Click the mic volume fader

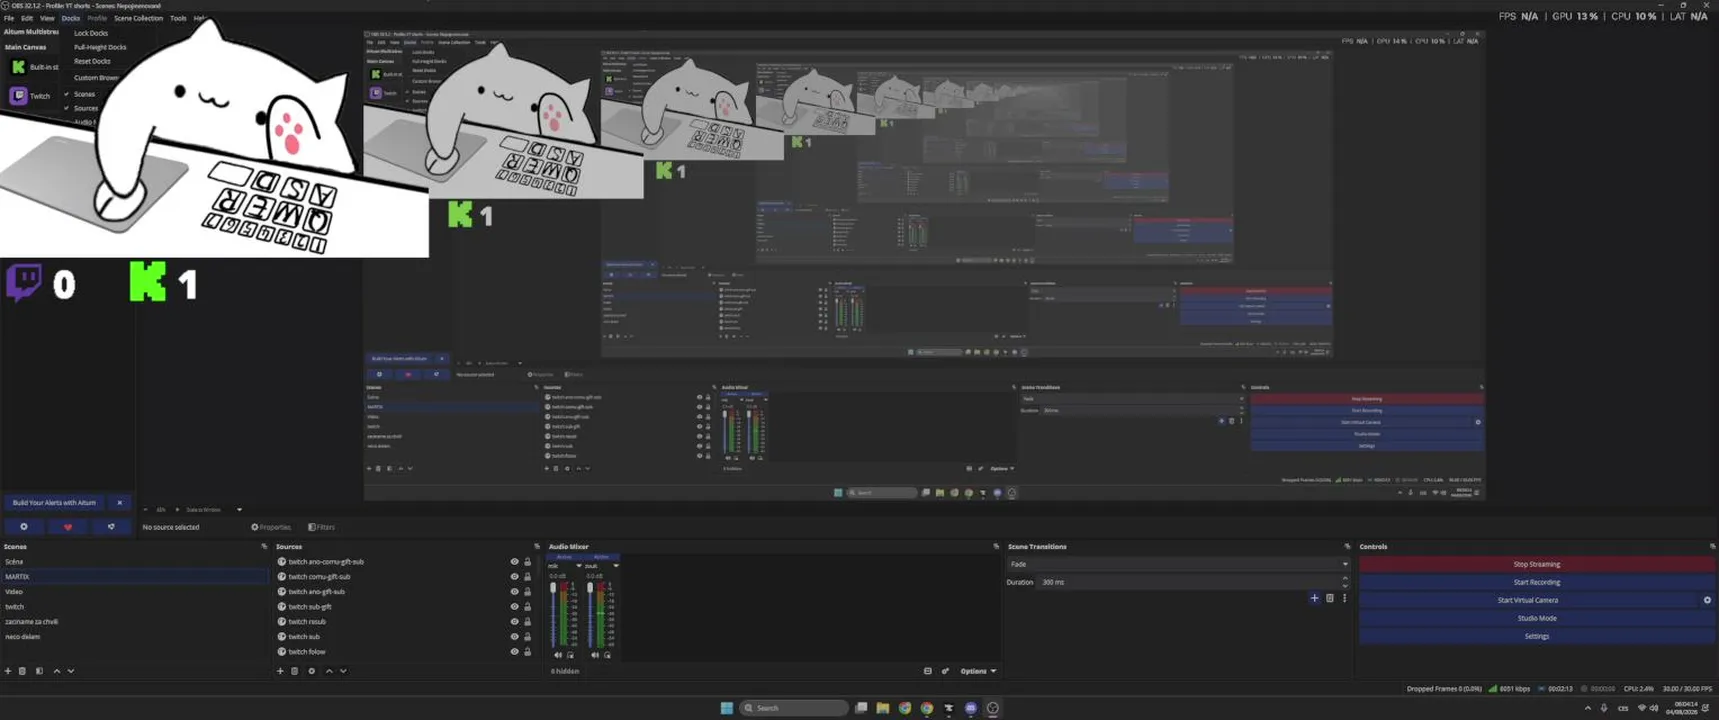(x=553, y=588)
